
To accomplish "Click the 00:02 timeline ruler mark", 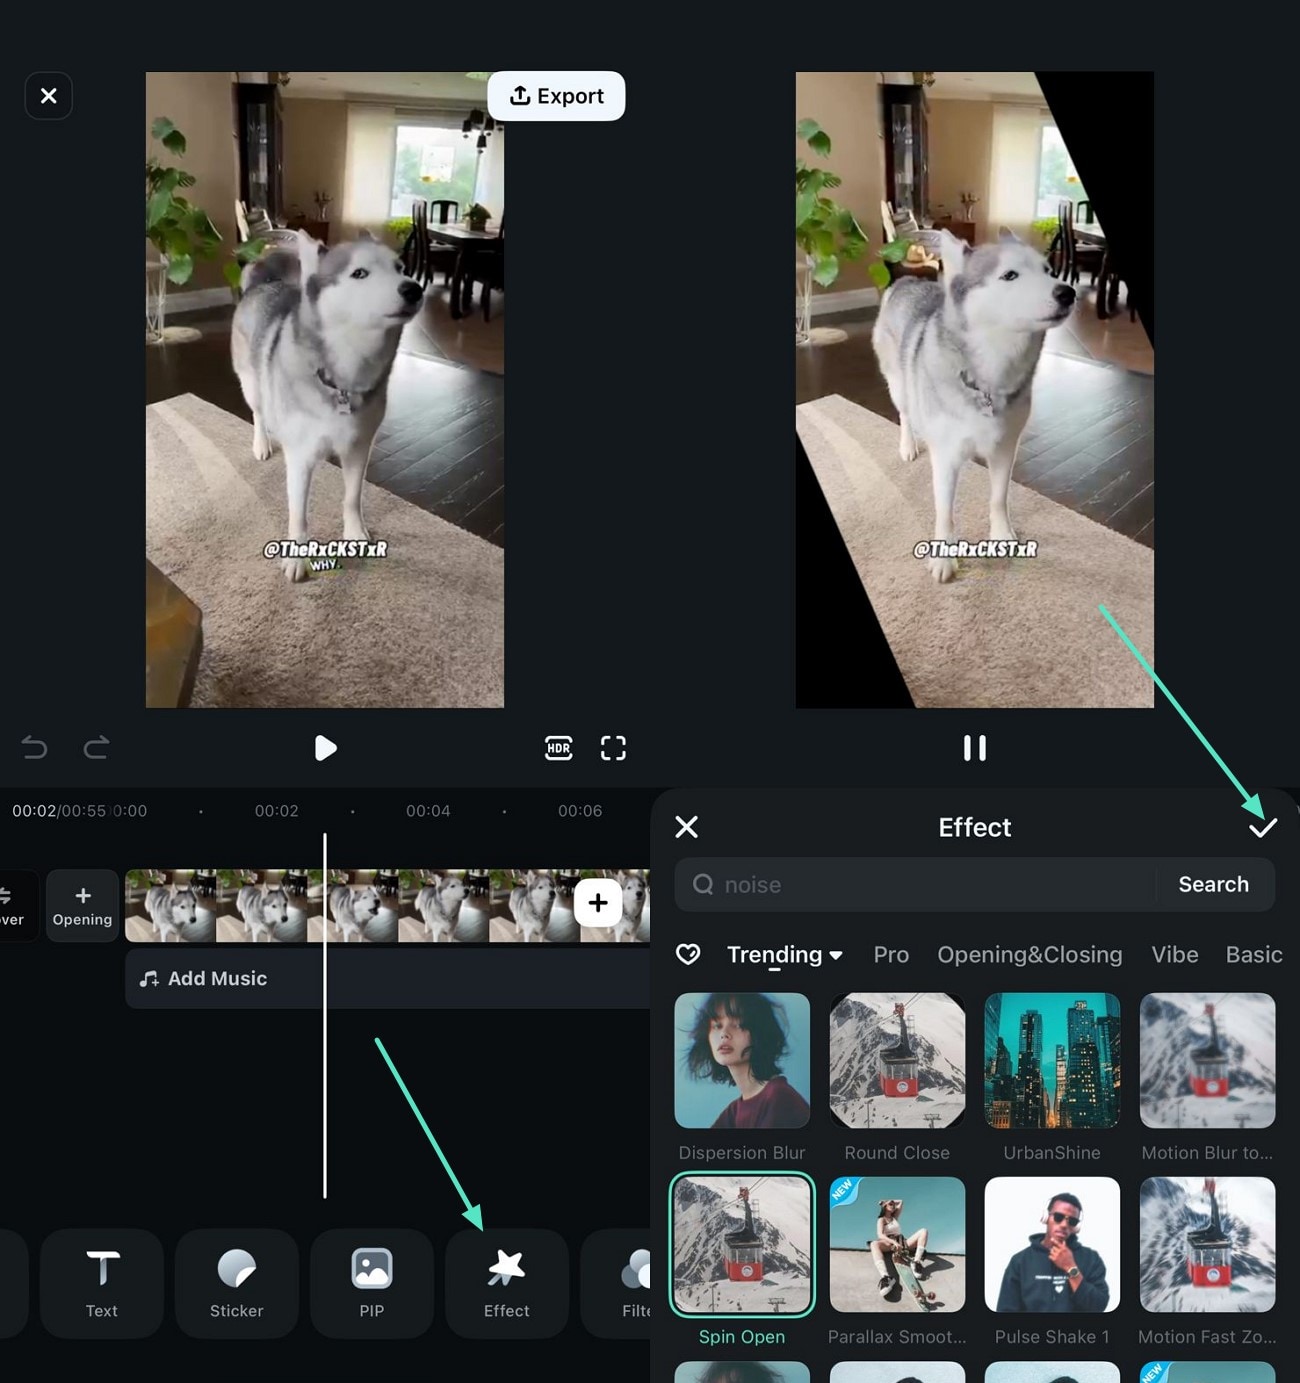I will point(276,811).
